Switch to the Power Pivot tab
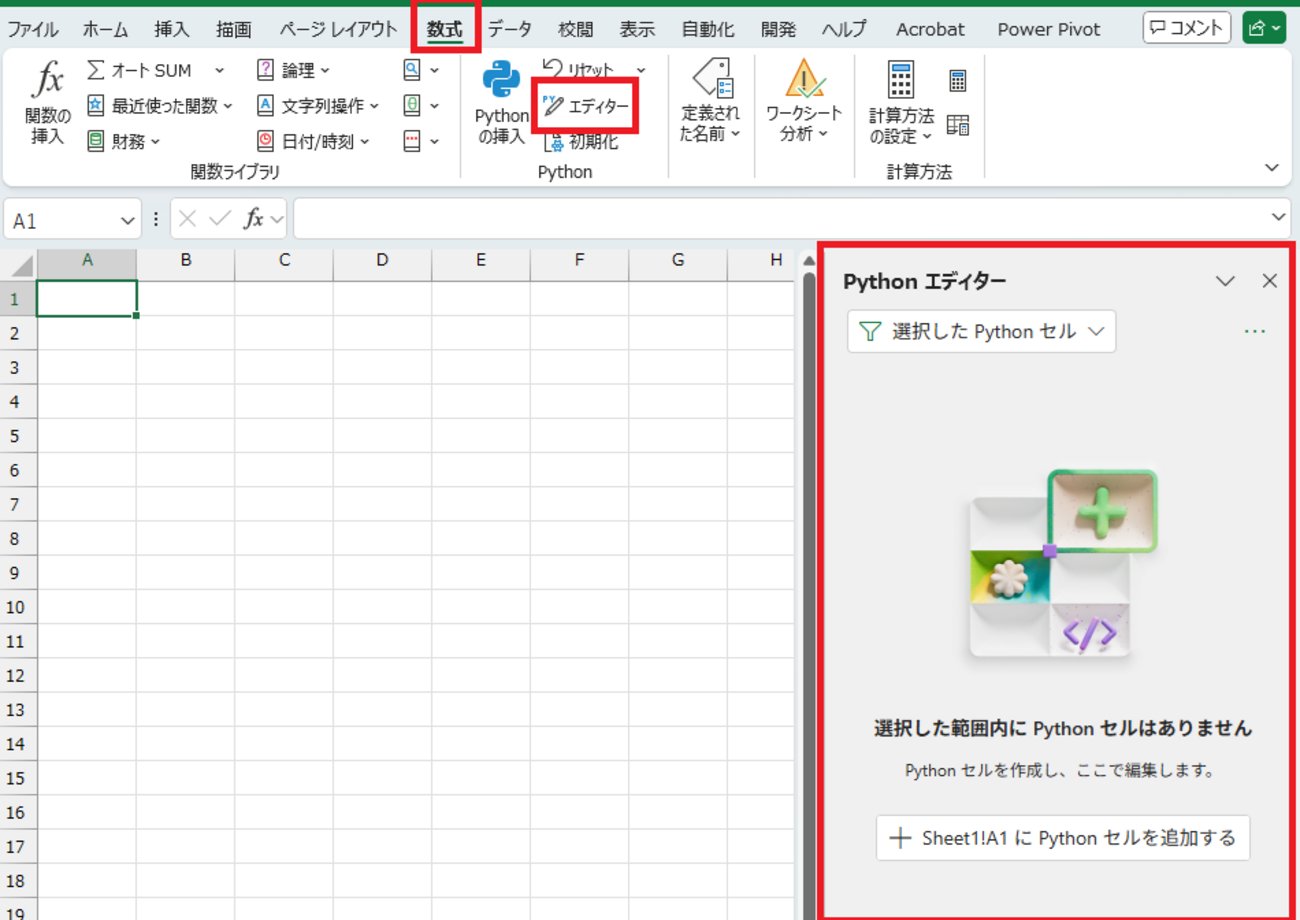 tap(1048, 29)
